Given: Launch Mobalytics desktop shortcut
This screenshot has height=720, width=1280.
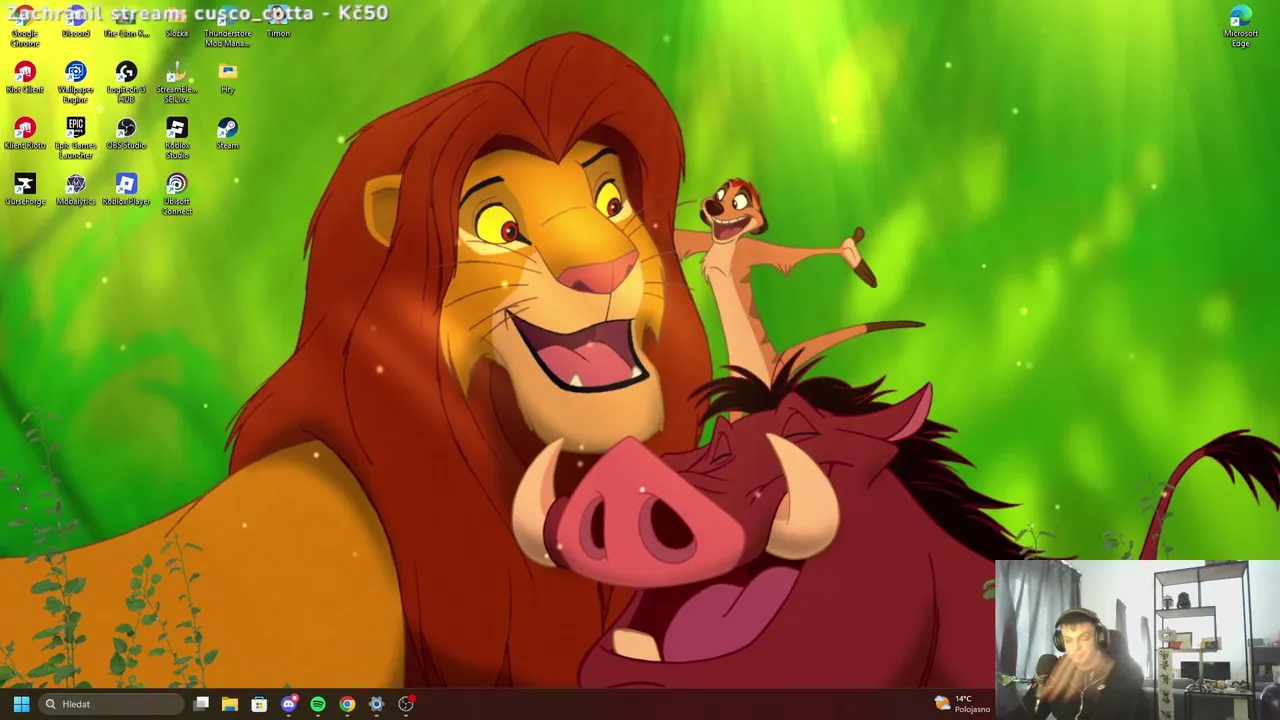Looking at the screenshot, I should pyautogui.click(x=76, y=189).
